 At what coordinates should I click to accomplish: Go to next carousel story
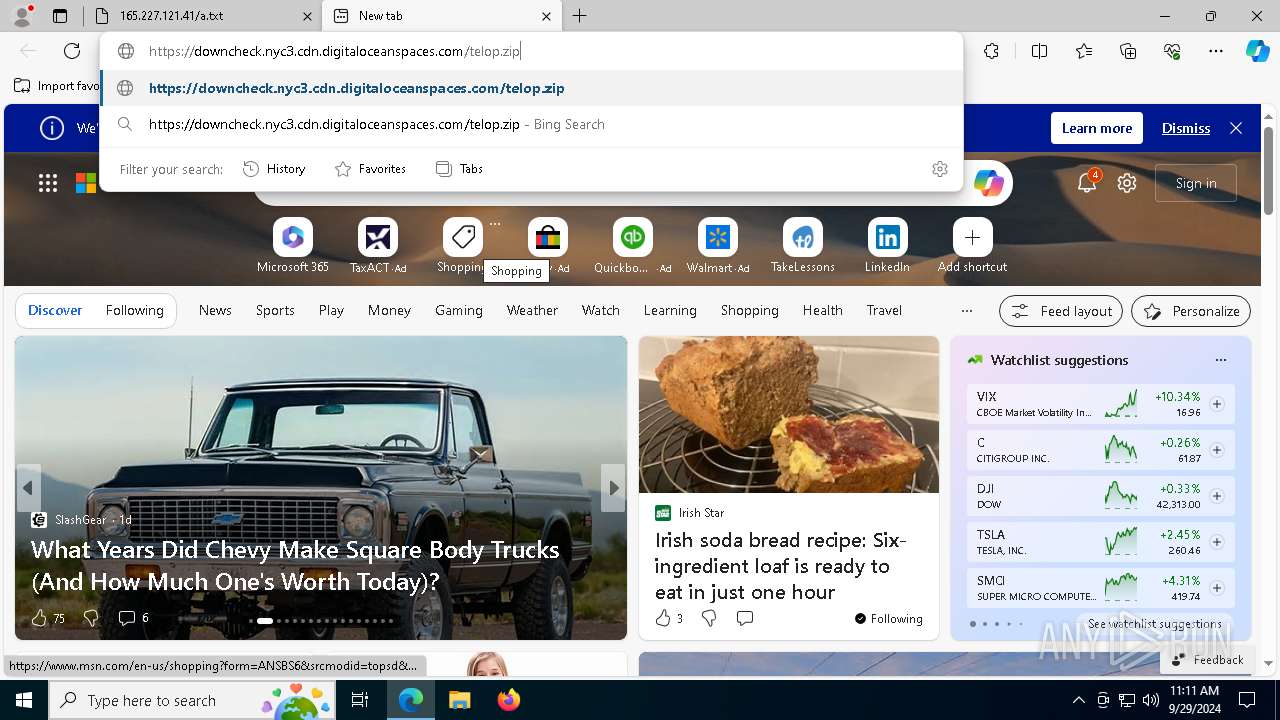pos(613,488)
